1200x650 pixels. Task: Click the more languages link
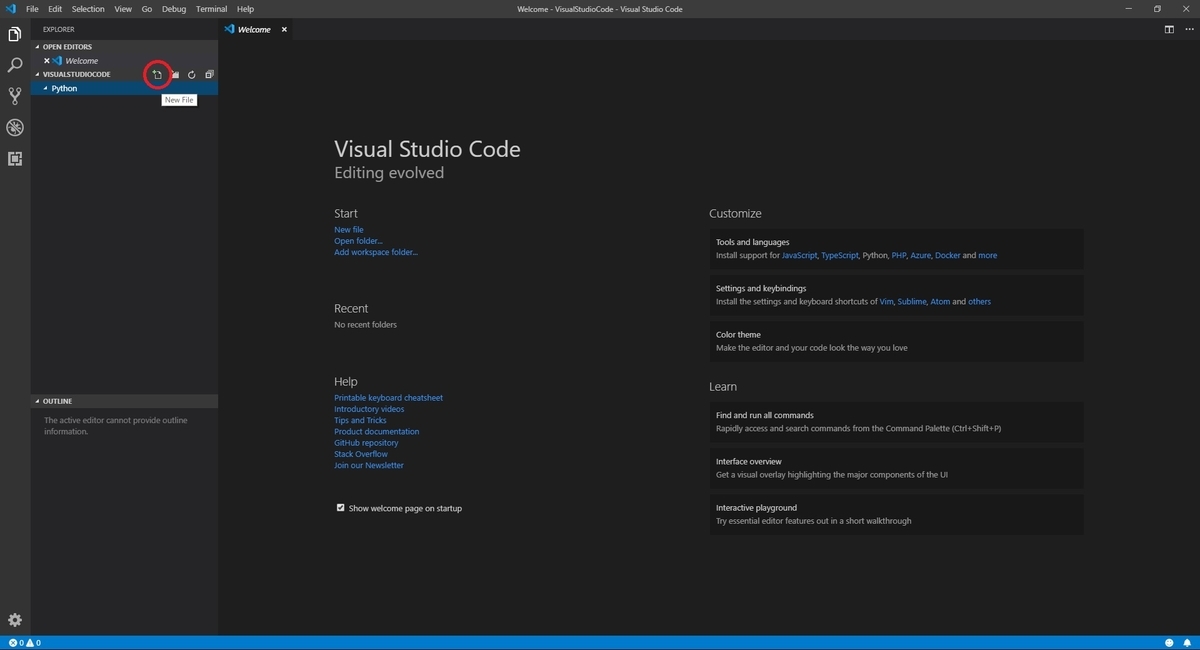pos(988,256)
